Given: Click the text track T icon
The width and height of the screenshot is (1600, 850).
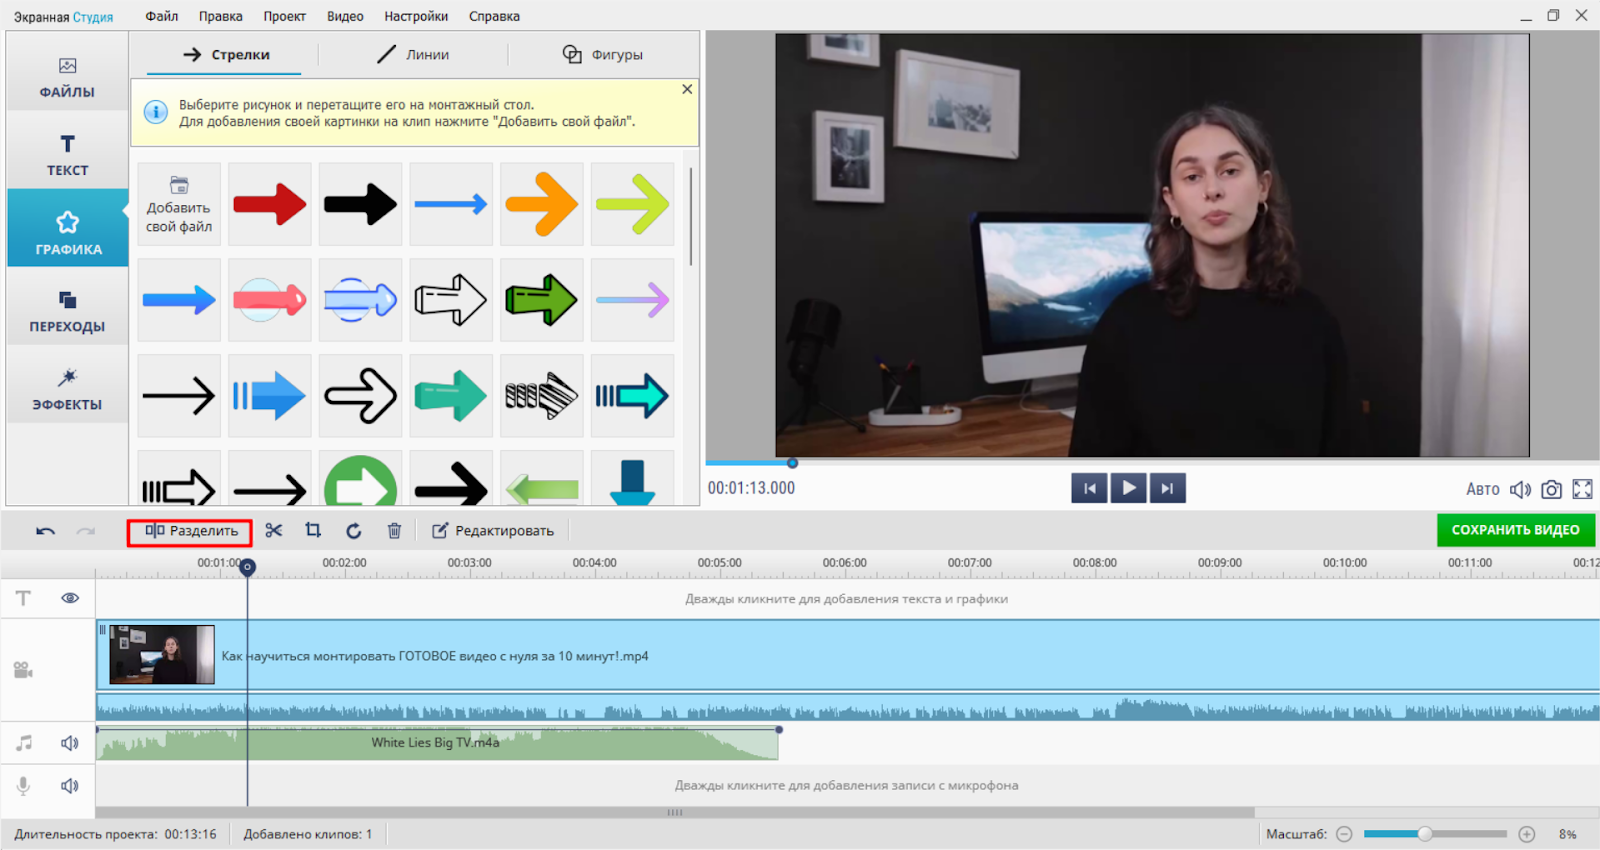Looking at the screenshot, I should (23, 598).
